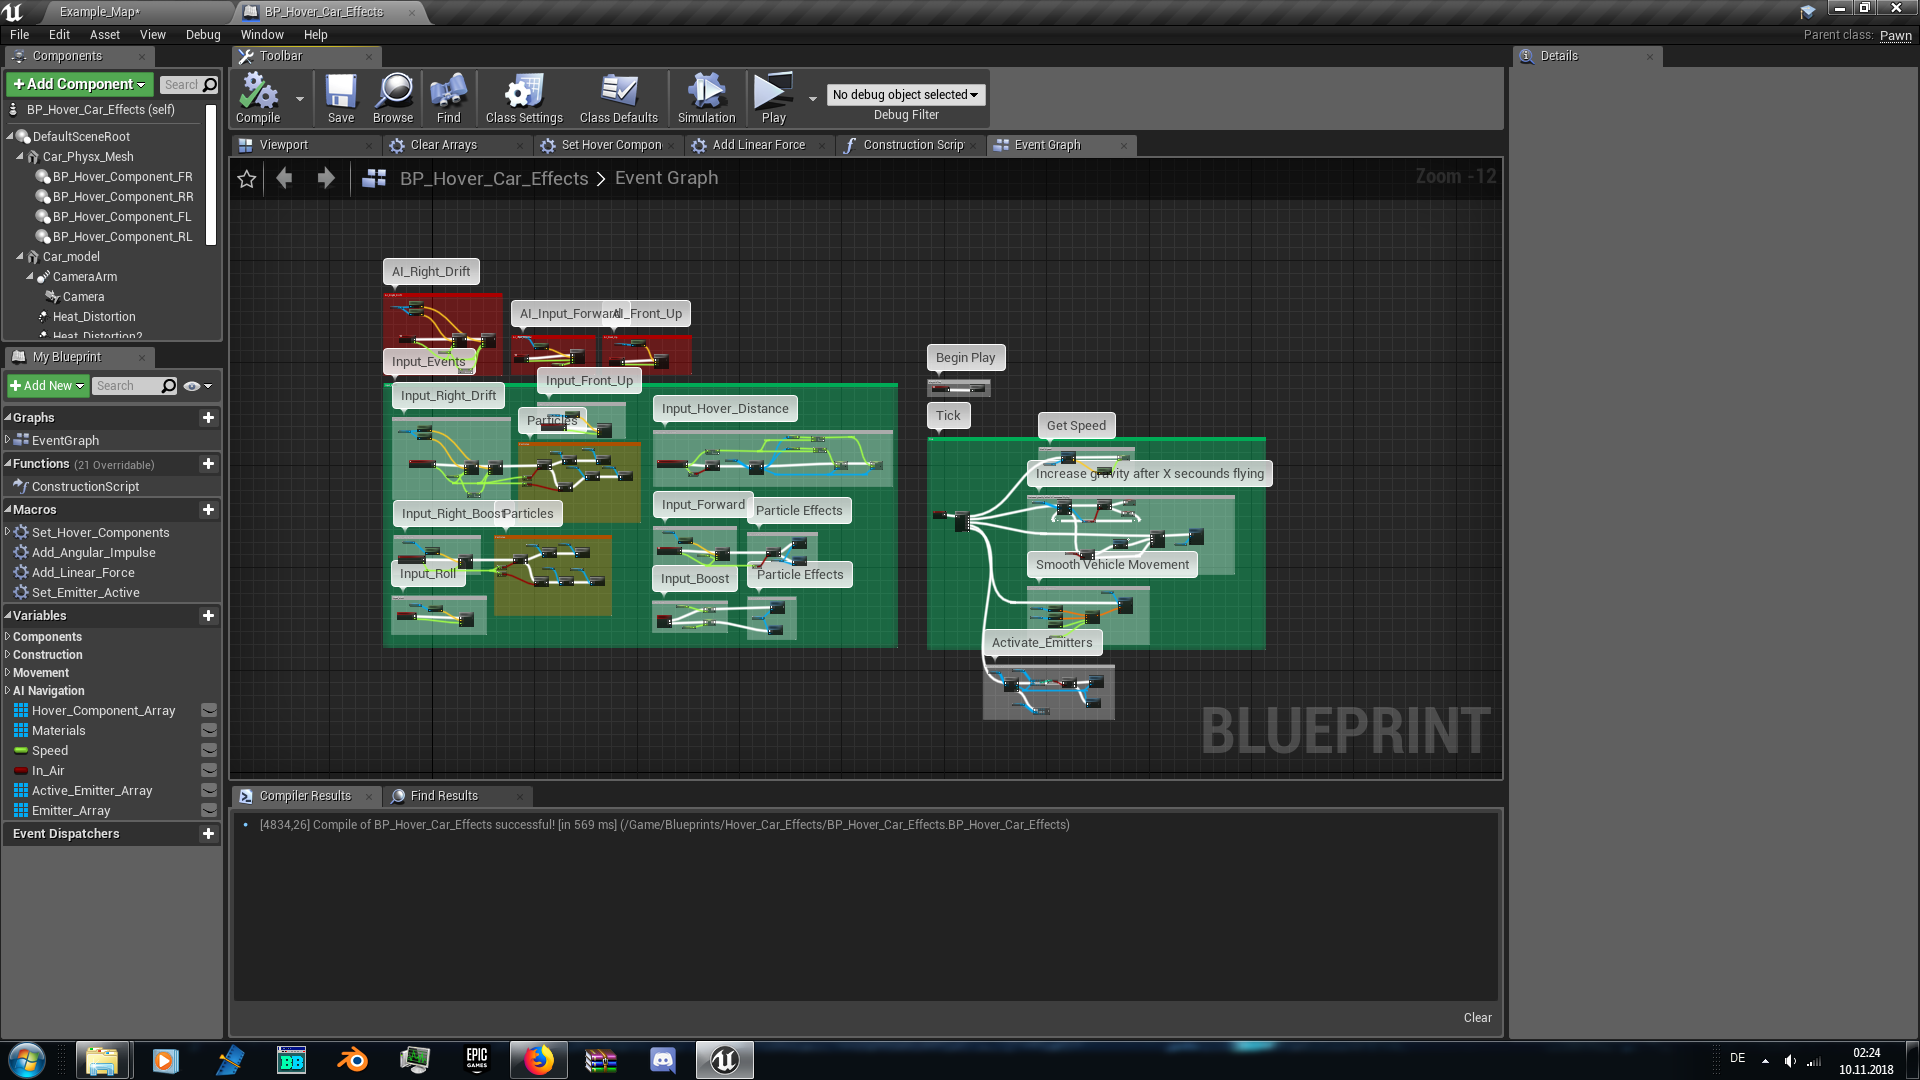Click Add New in My Blueprint
Screen dimensions: 1920x1080
(47, 386)
